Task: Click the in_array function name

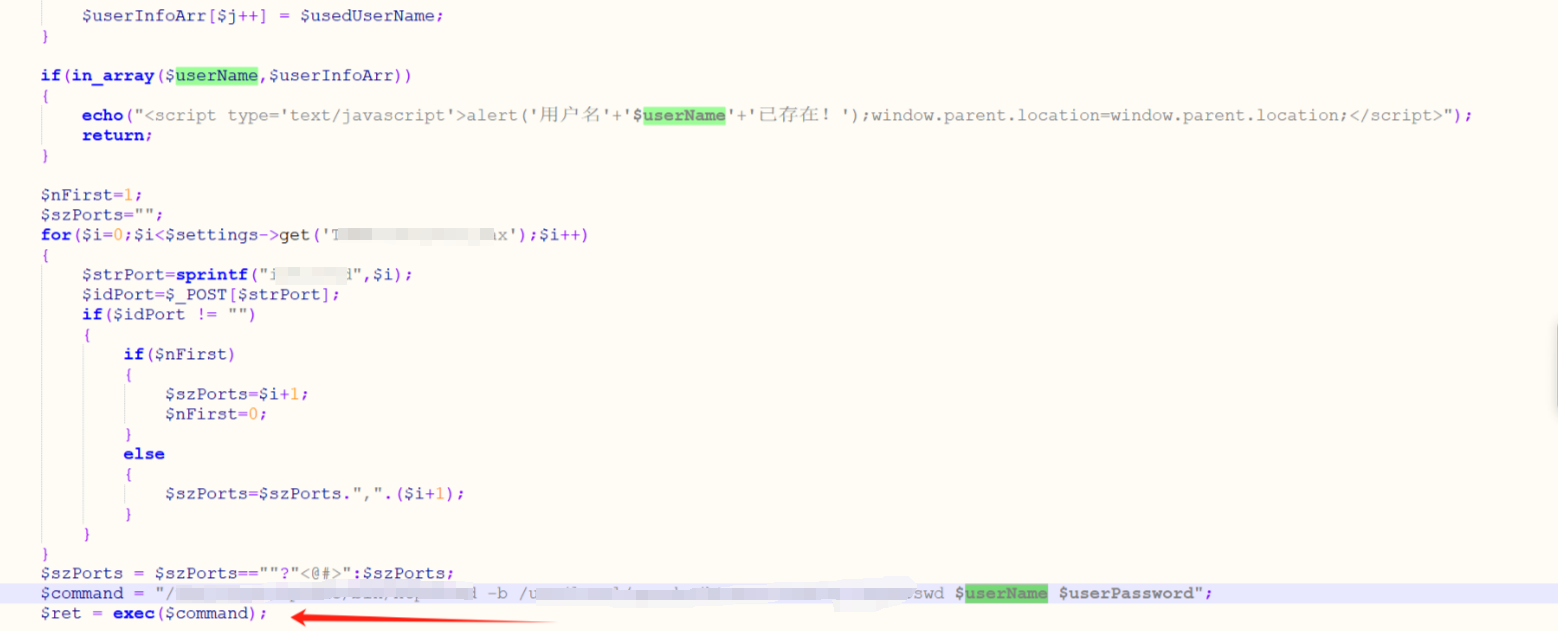Action: (113, 75)
